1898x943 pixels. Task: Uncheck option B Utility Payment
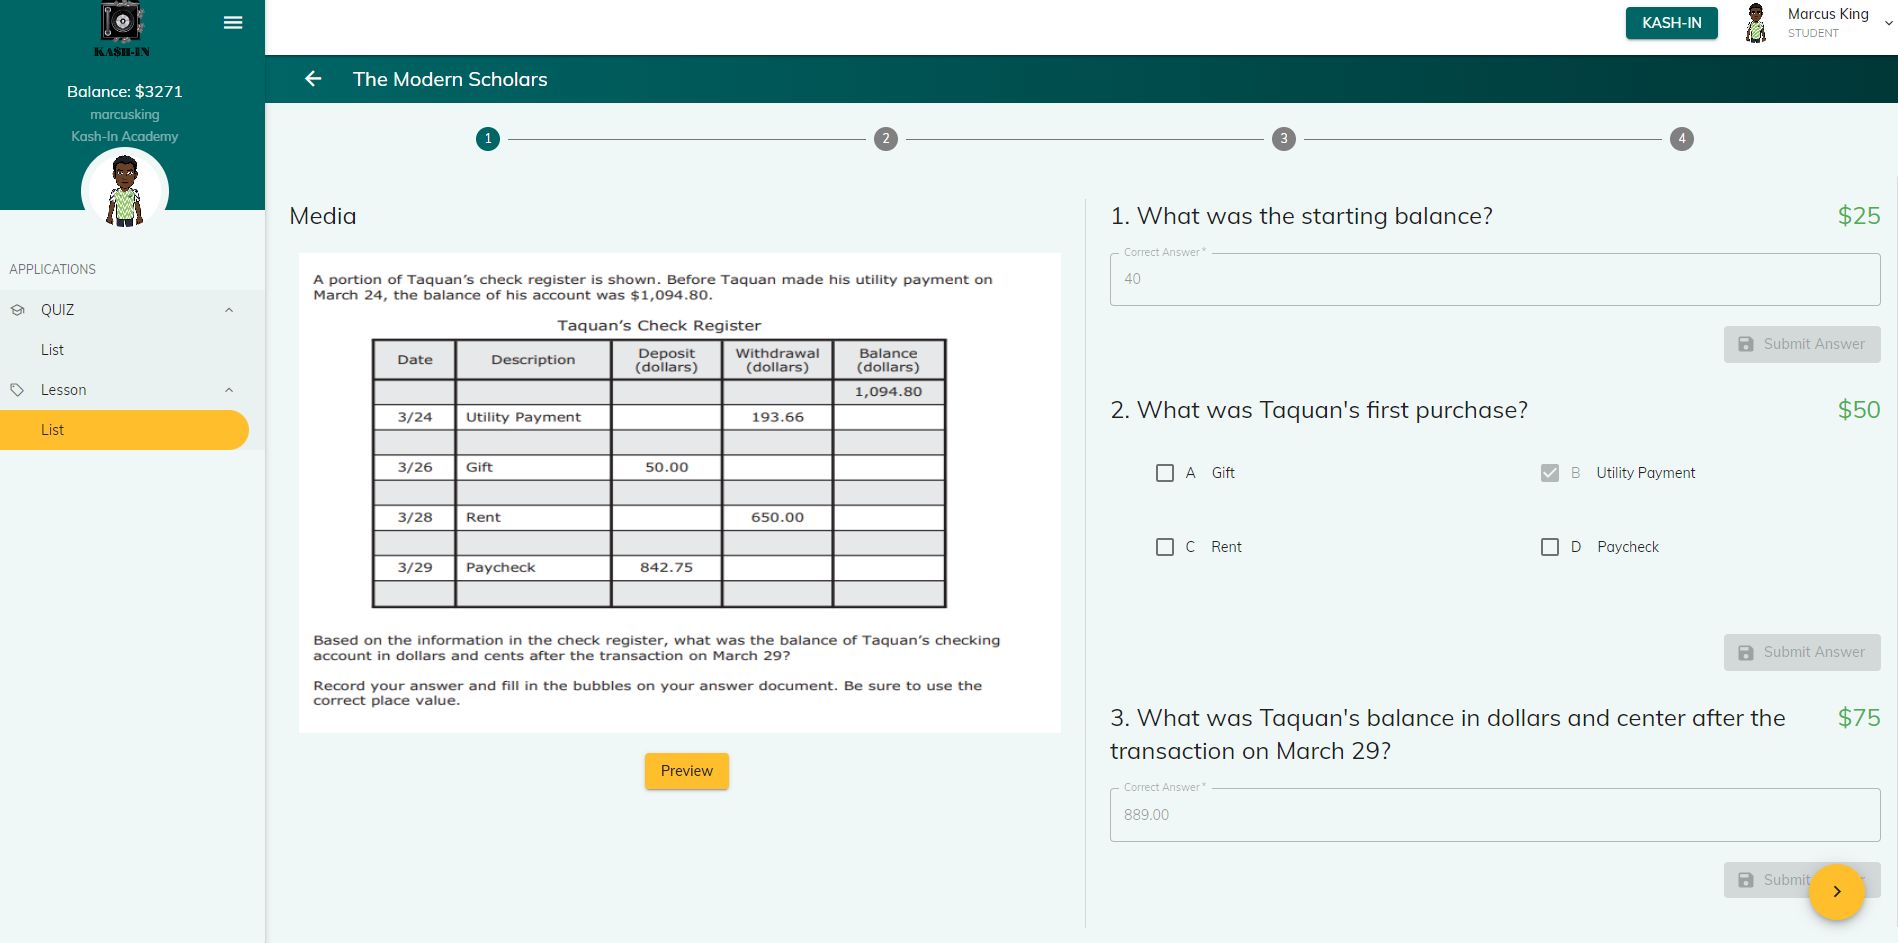pyautogui.click(x=1550, y=472)
